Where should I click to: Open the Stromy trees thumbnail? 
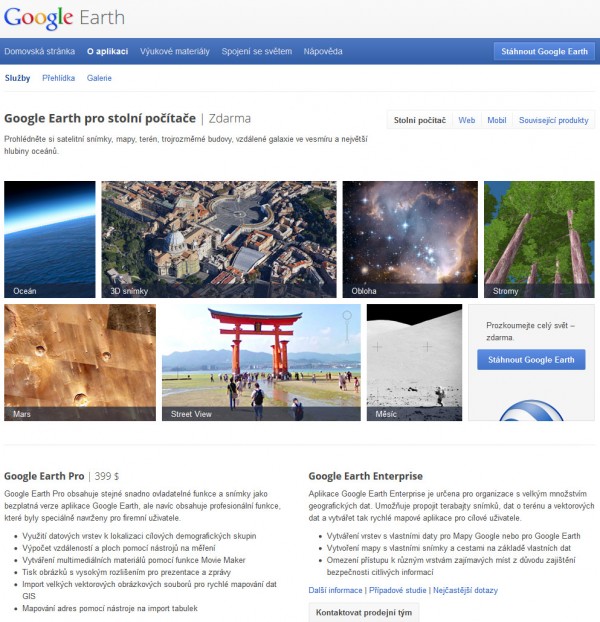click(539, 239)
